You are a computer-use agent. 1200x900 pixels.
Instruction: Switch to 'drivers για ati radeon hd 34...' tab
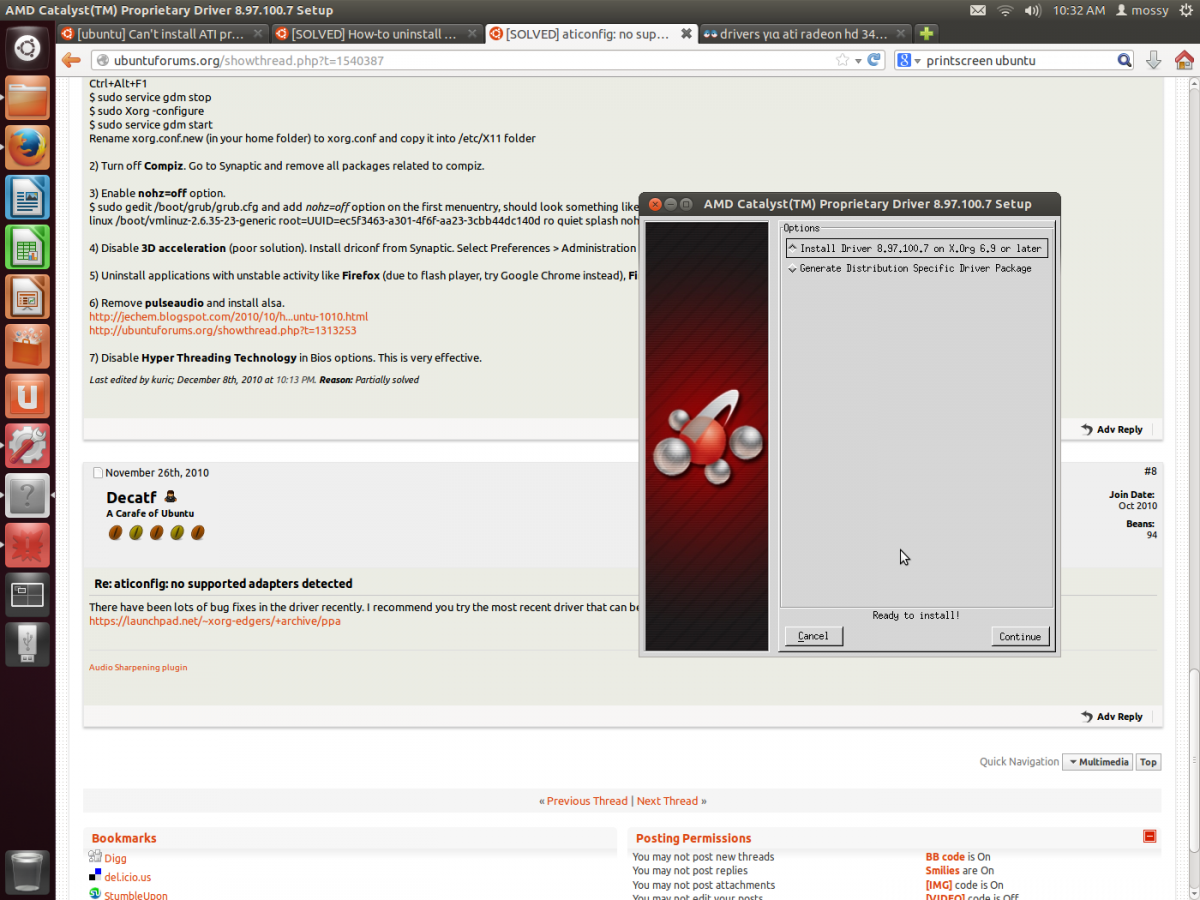(x=804, y=34)
